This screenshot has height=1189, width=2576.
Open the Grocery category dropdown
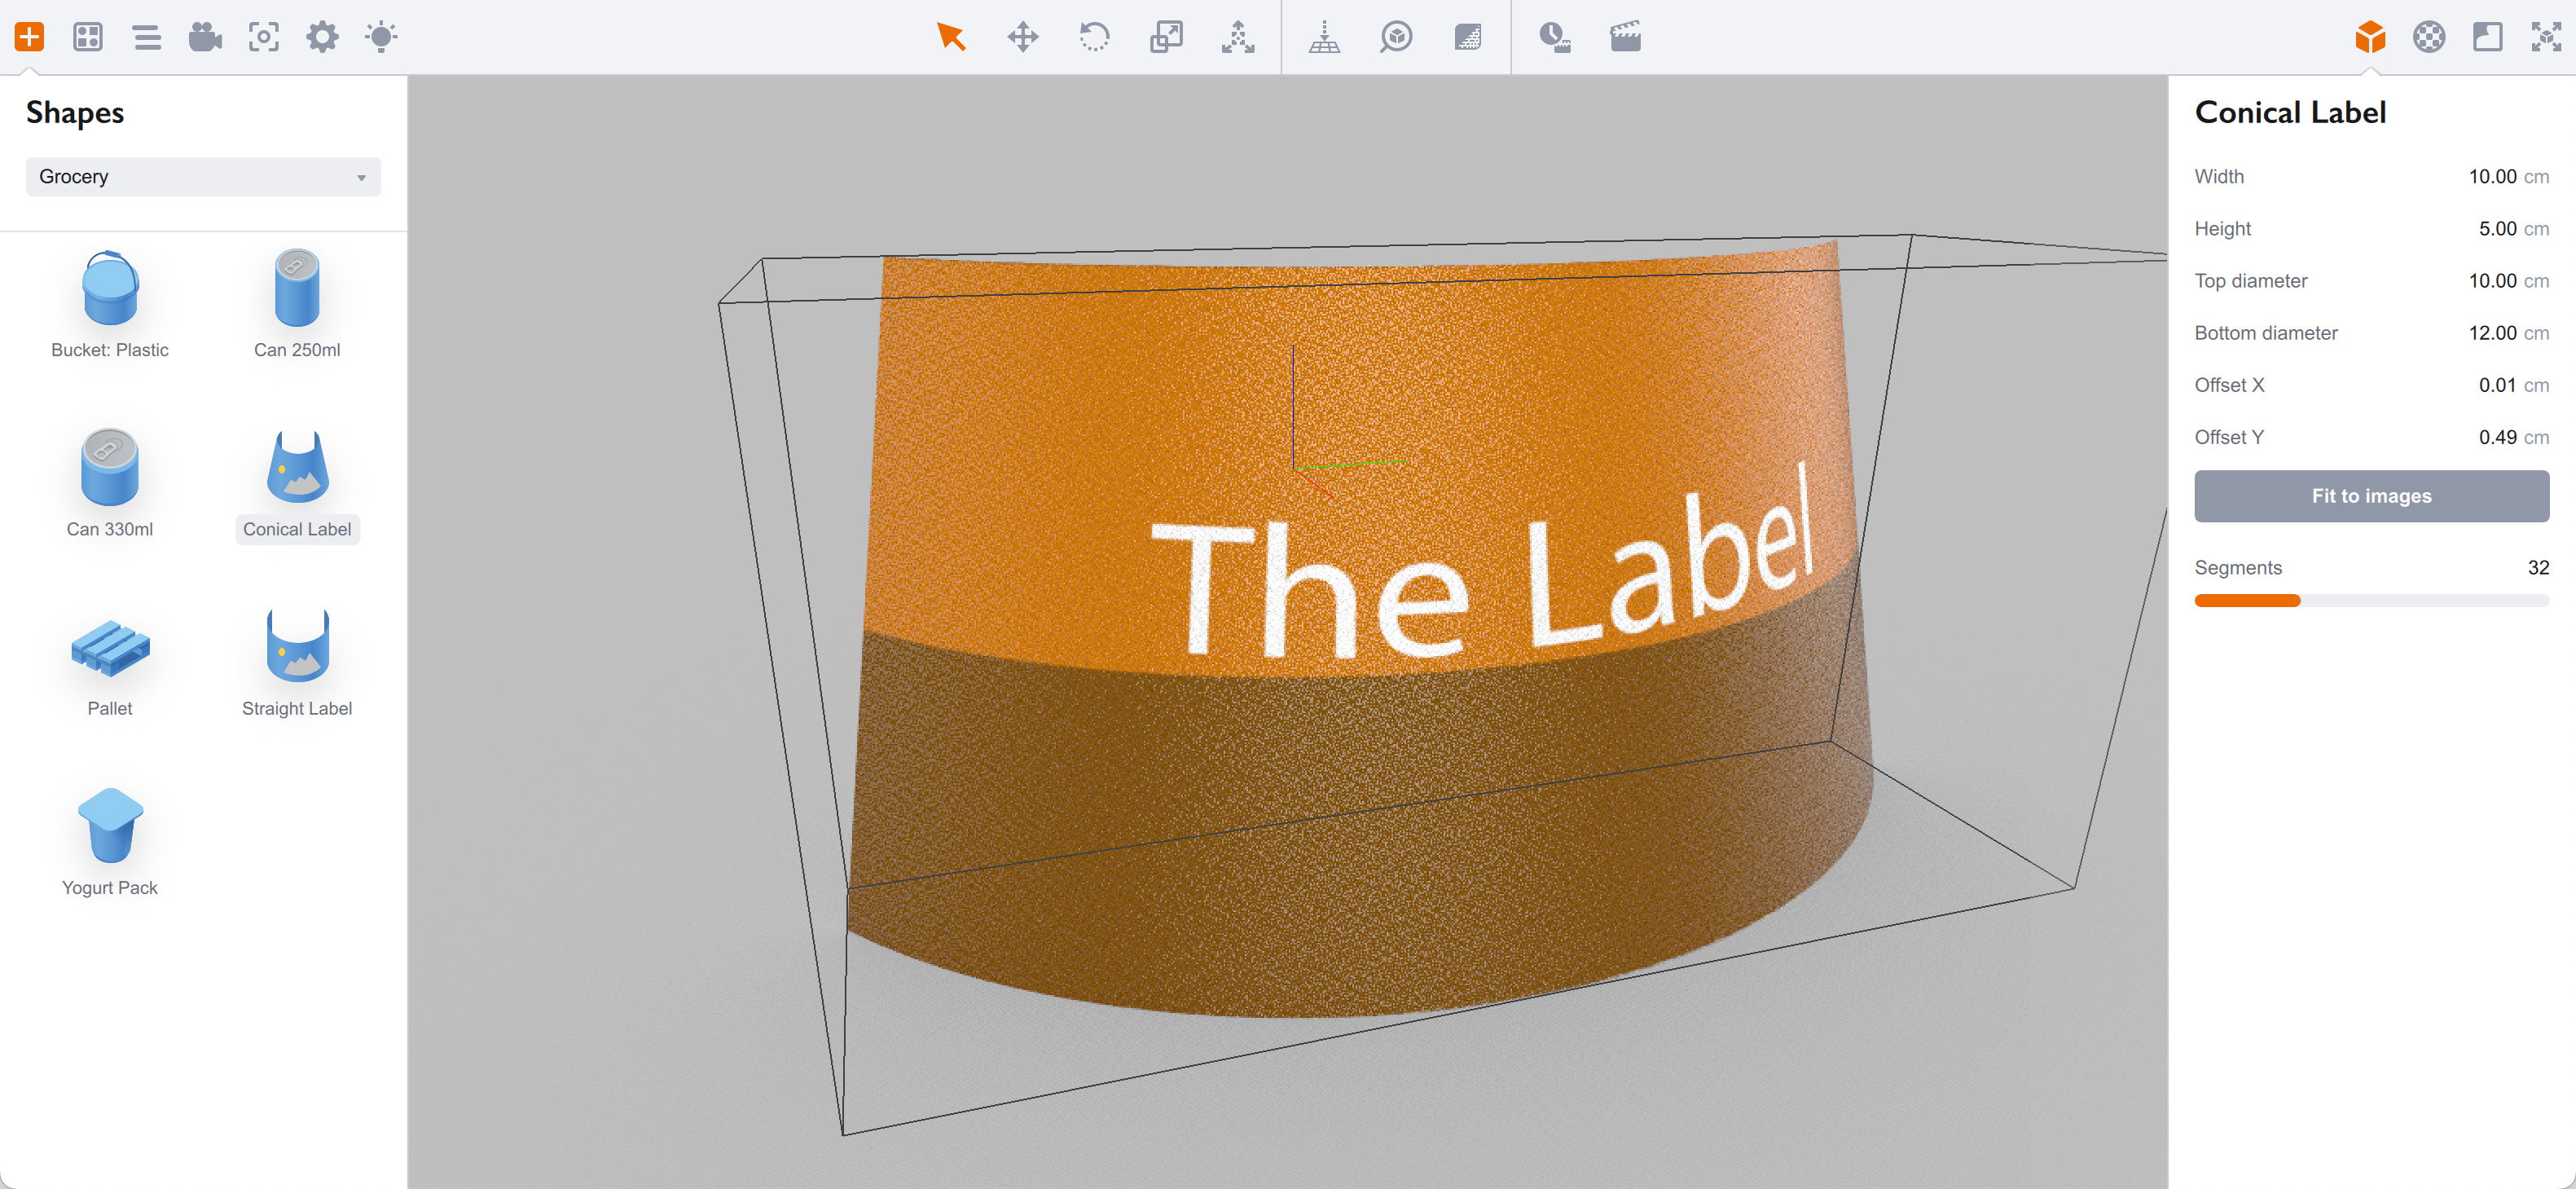pos(203,176)
